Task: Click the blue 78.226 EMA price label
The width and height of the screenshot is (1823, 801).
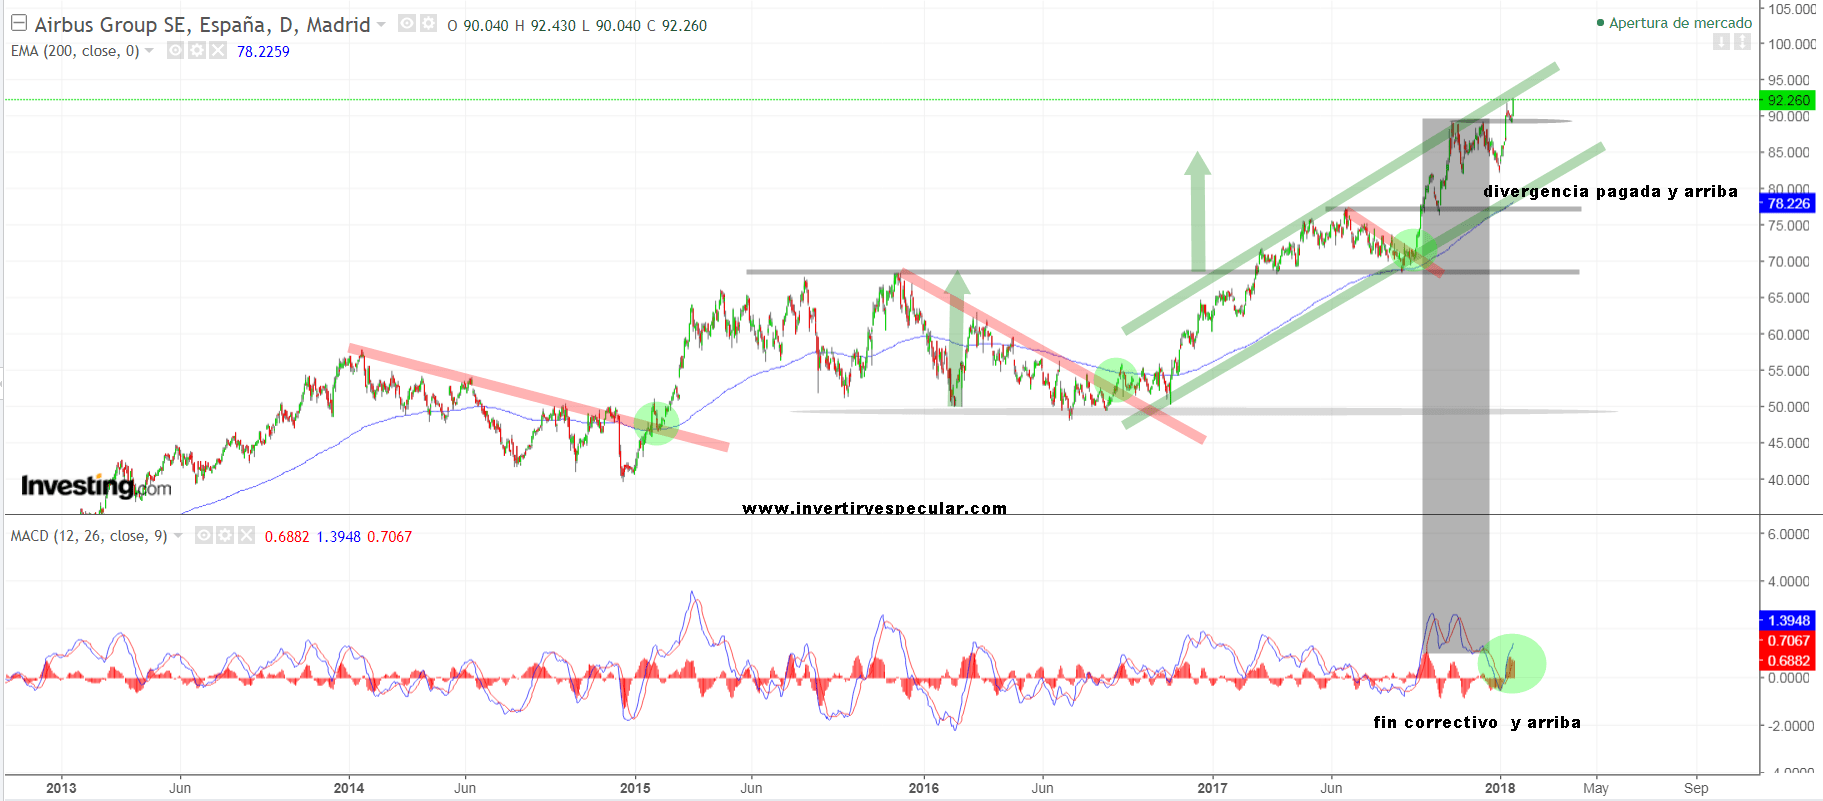Action: (x=1787, y=203)
